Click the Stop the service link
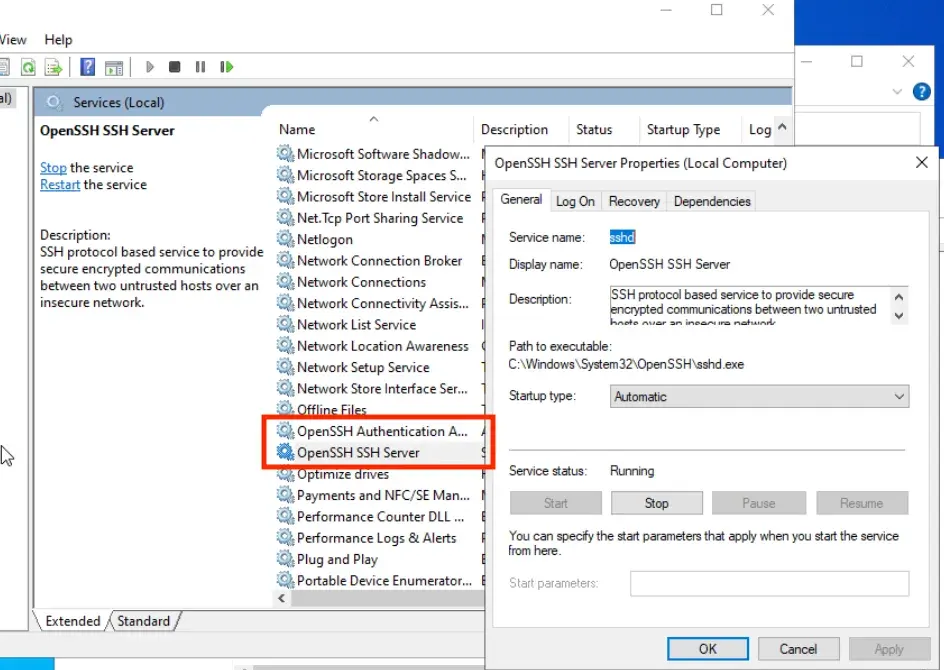This screenshot has width=944, height=670. coord(54,167)
